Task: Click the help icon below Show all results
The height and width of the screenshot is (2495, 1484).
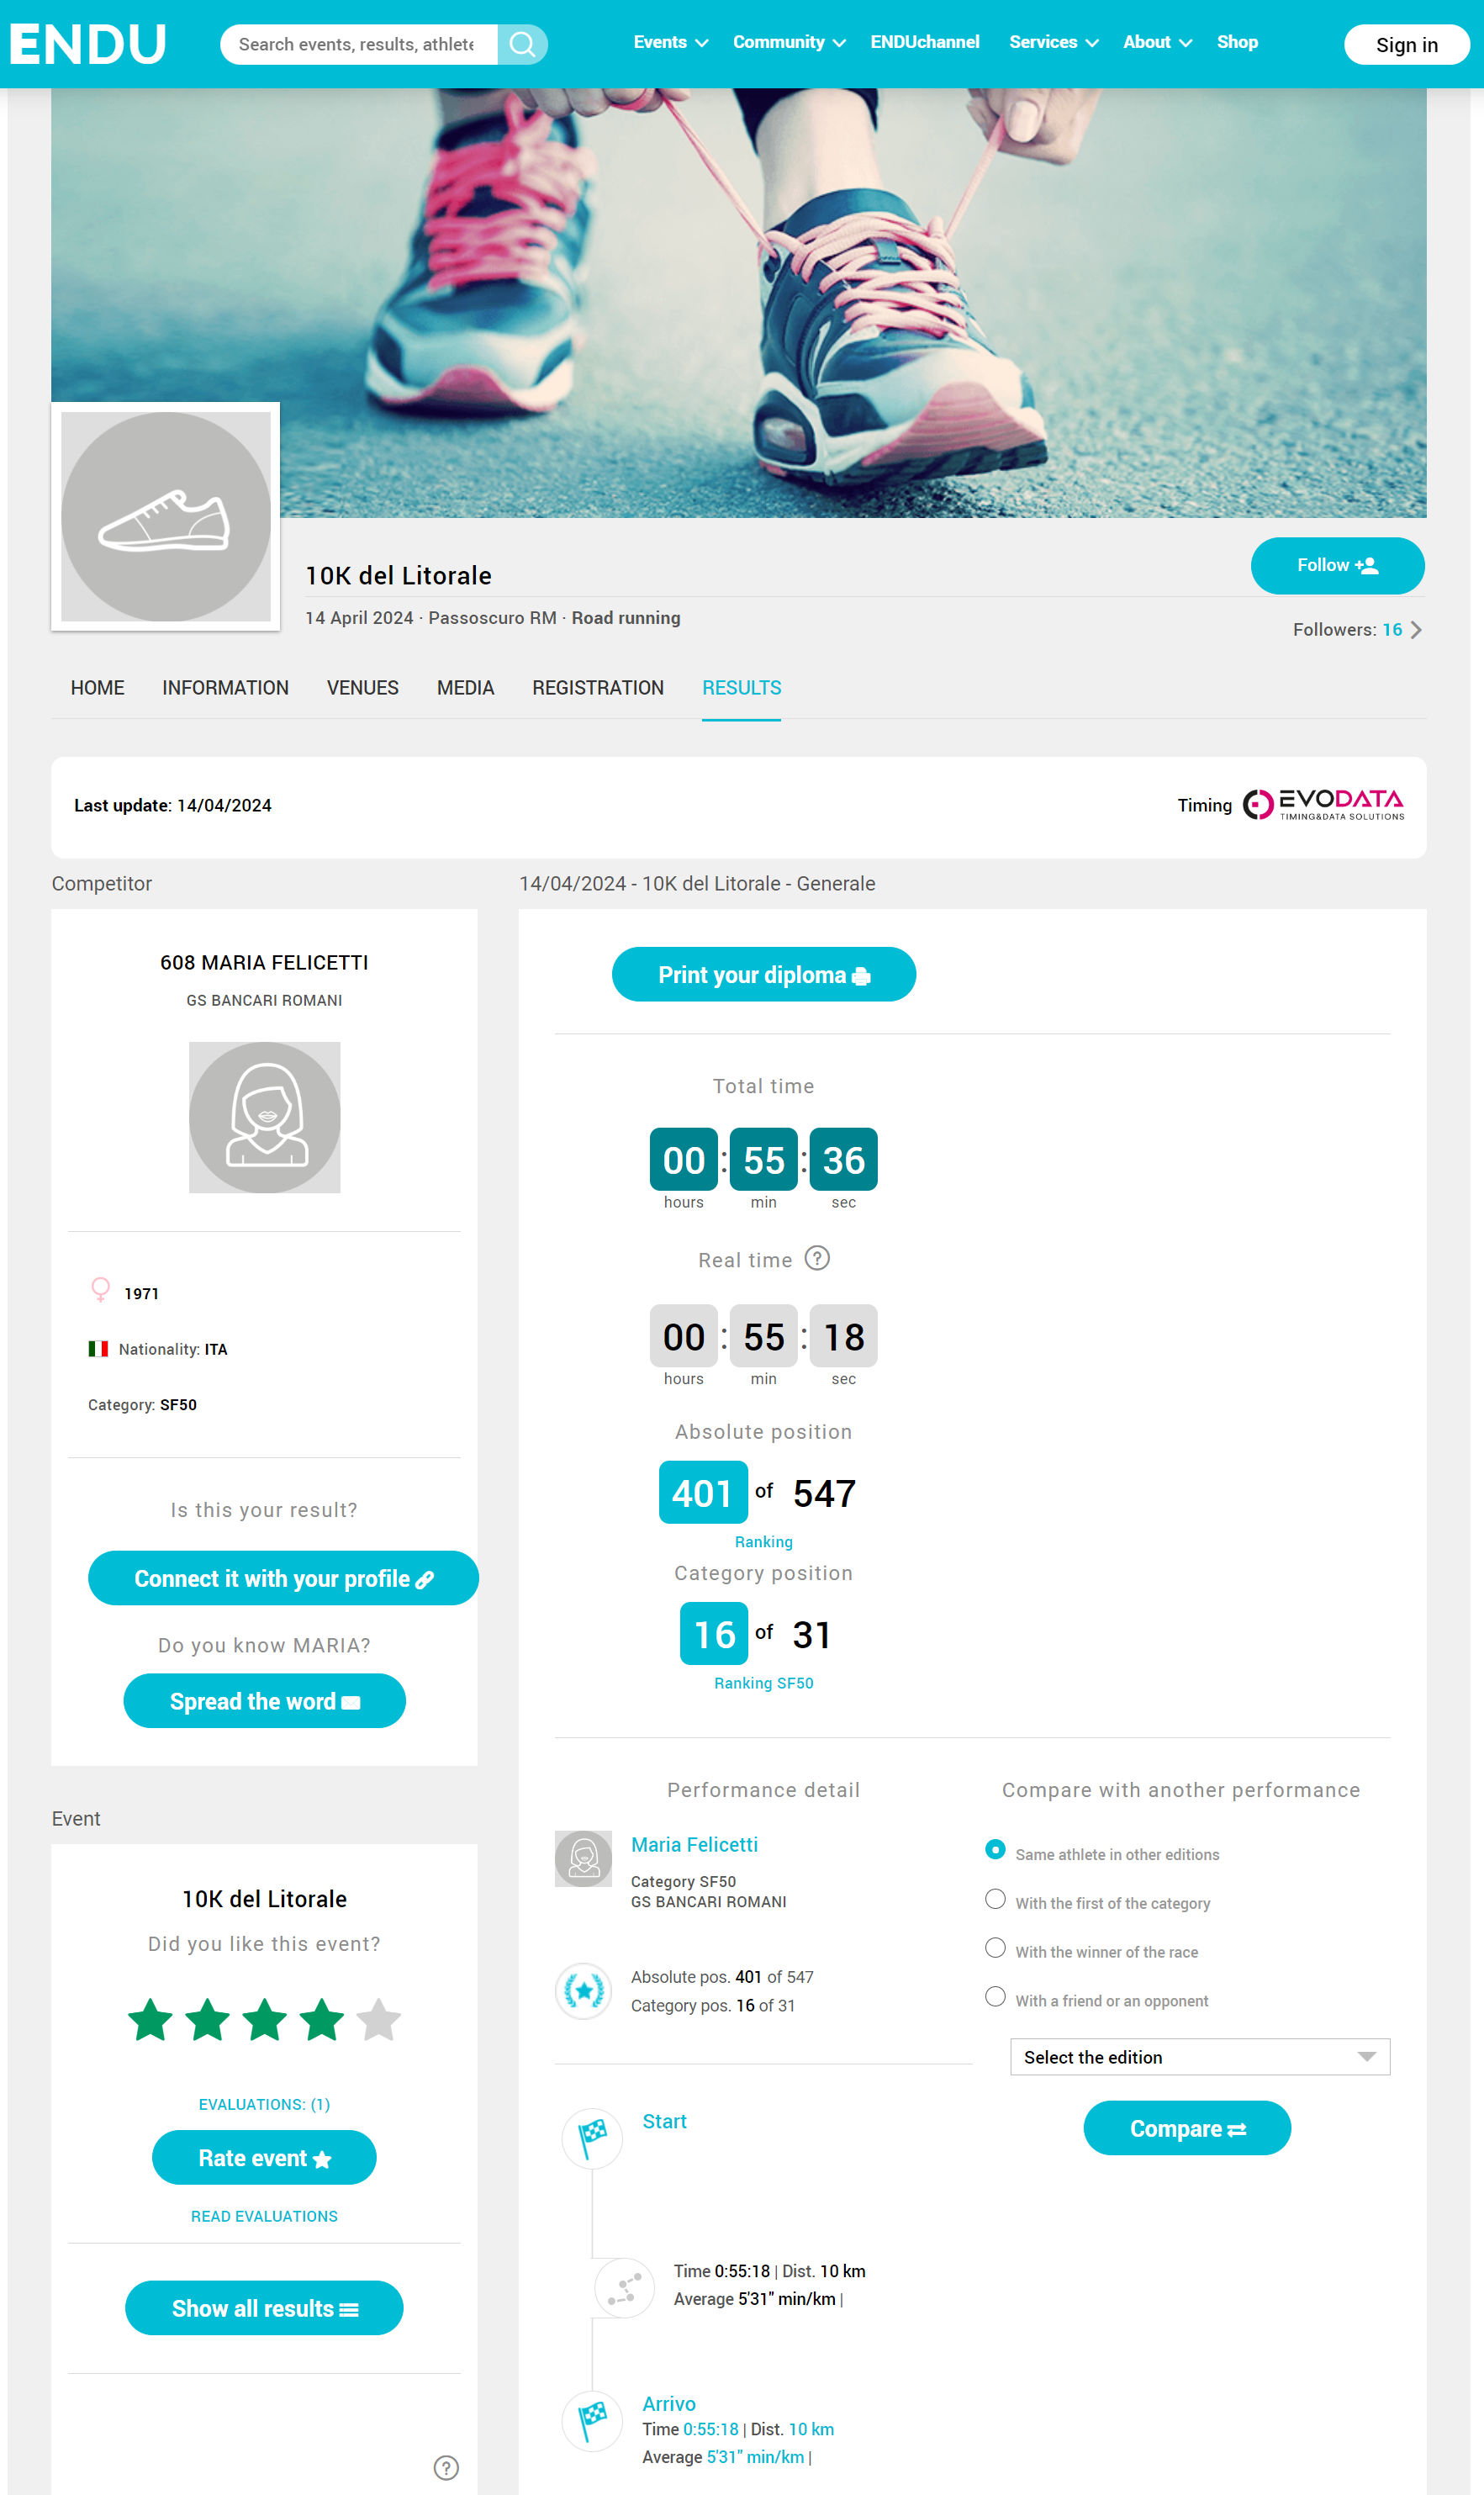Action: coord(446,2467)
